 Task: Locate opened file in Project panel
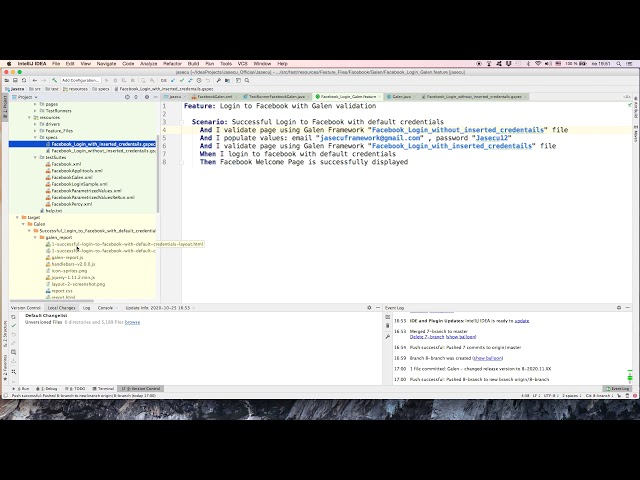127,97
